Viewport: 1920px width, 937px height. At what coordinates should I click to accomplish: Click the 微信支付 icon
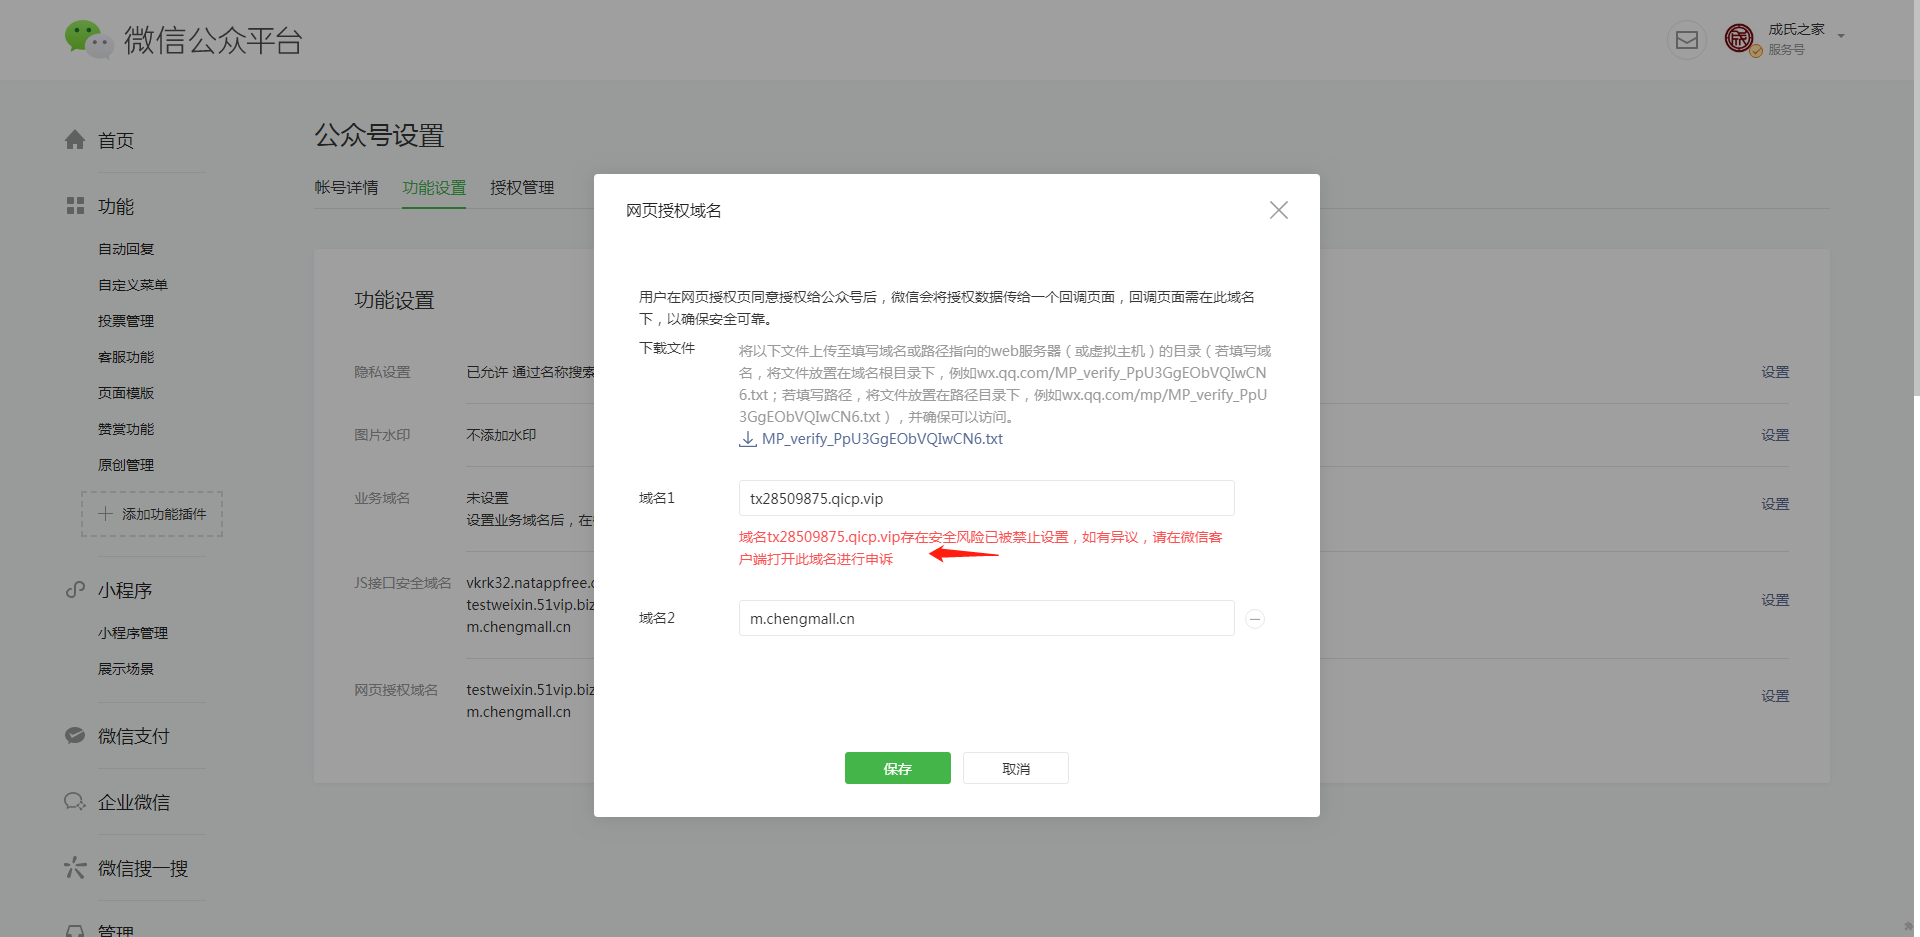(75, 736)
